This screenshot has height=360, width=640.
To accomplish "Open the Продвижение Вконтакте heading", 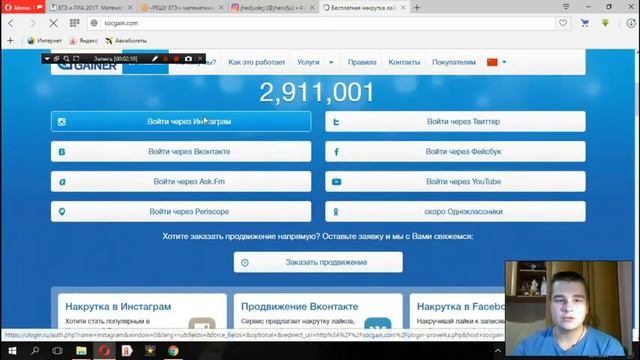I will [x=299, y=306].
